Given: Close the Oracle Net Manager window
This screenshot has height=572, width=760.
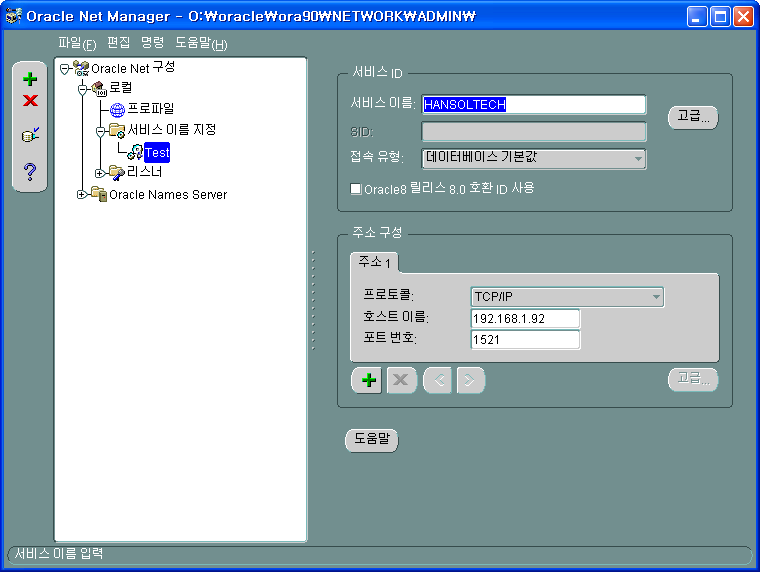Looking at the screenshot, I should [x=743, y=16].
